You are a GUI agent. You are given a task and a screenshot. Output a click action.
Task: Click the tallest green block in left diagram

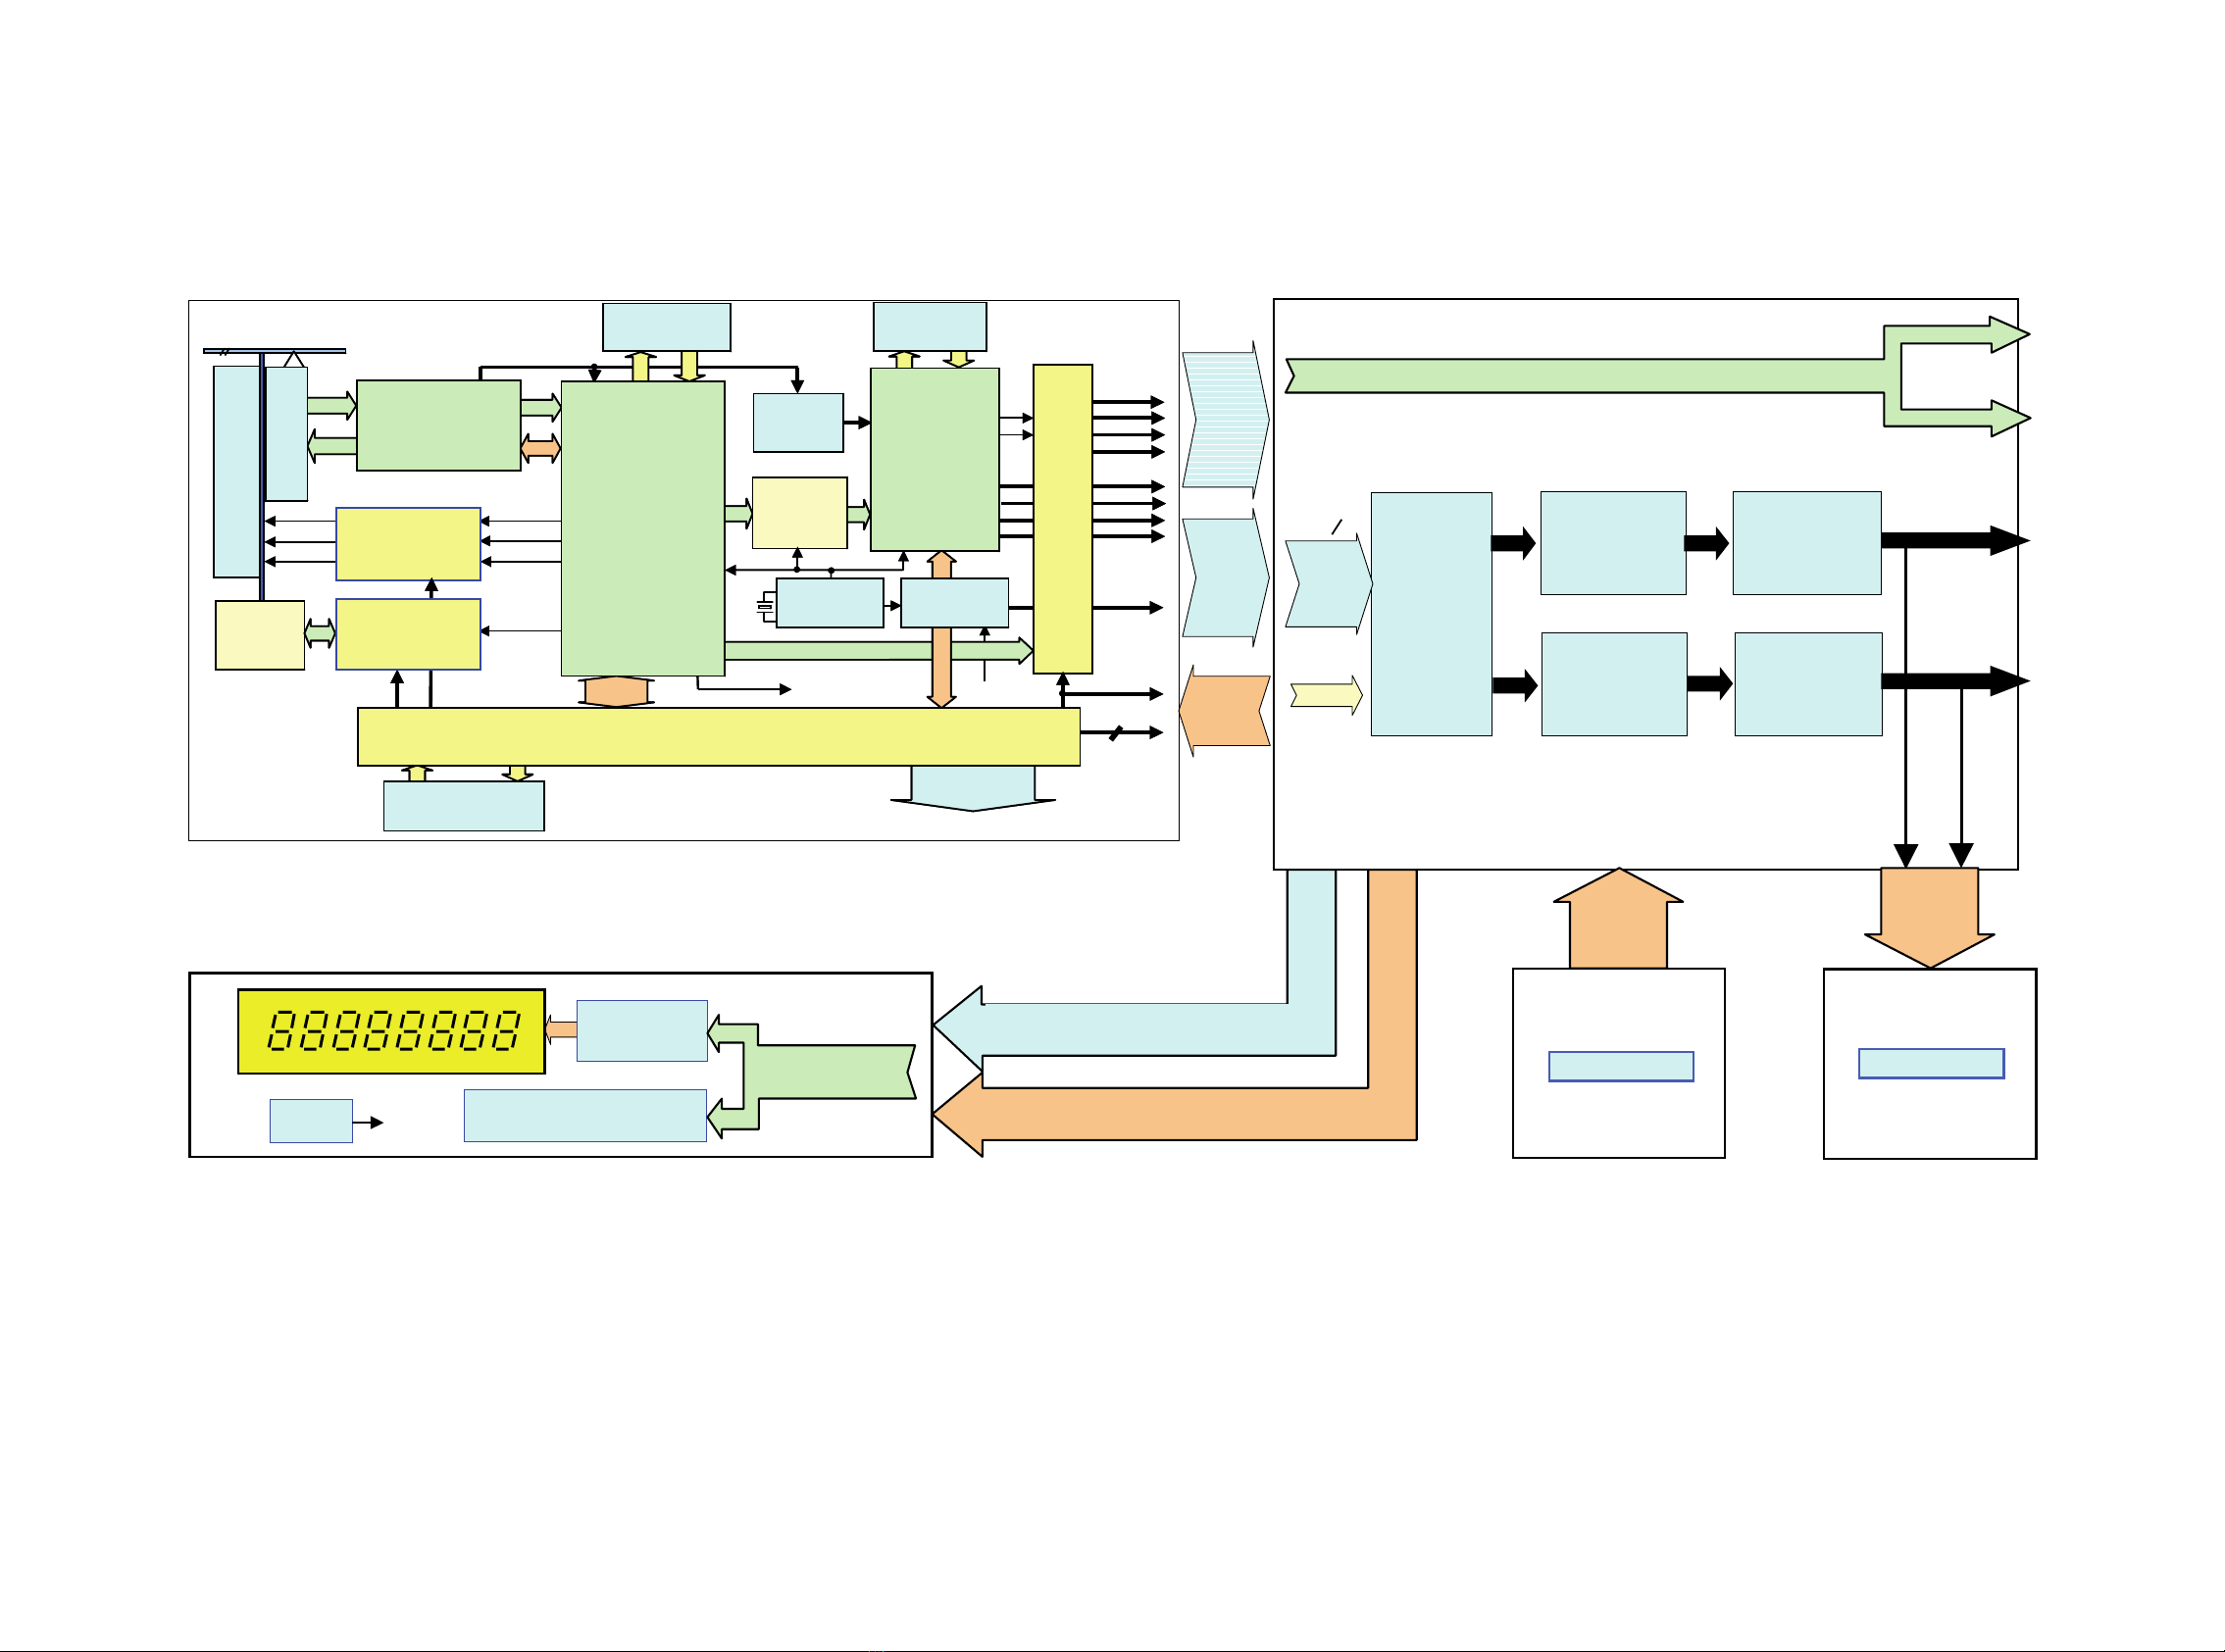642,528
